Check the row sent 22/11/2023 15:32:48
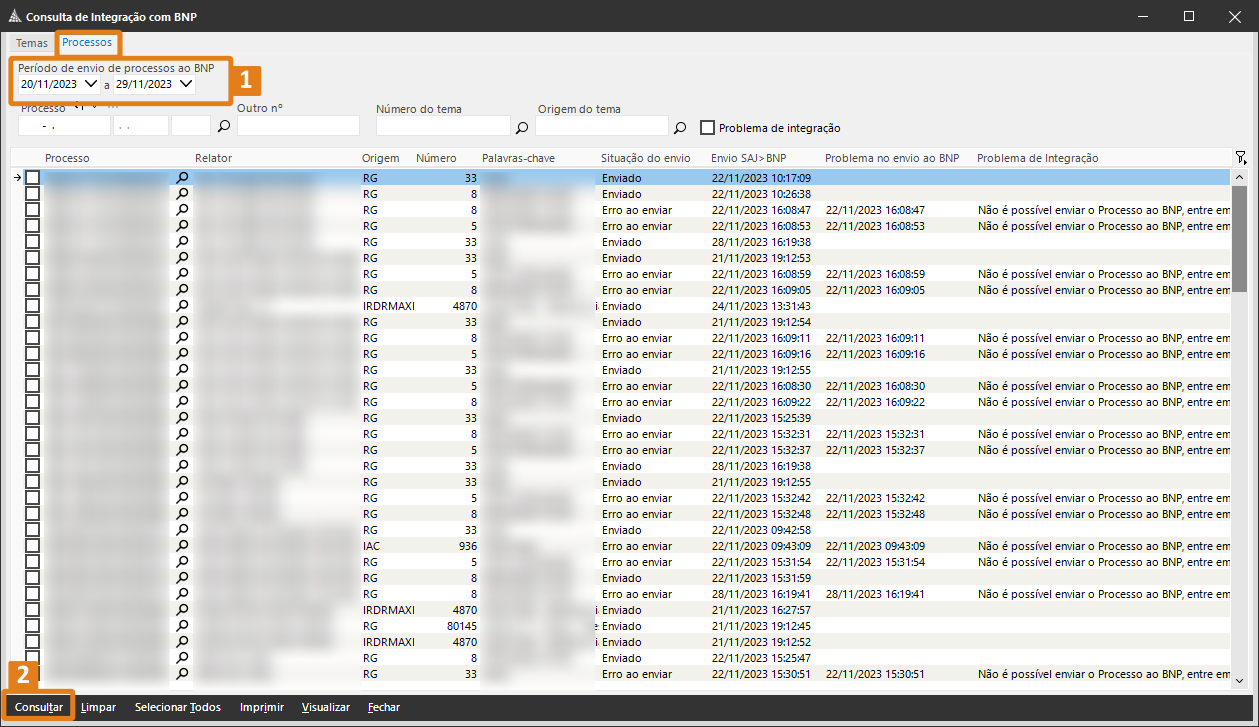Viewport: 1259px width, 727px height. [32, 513]
